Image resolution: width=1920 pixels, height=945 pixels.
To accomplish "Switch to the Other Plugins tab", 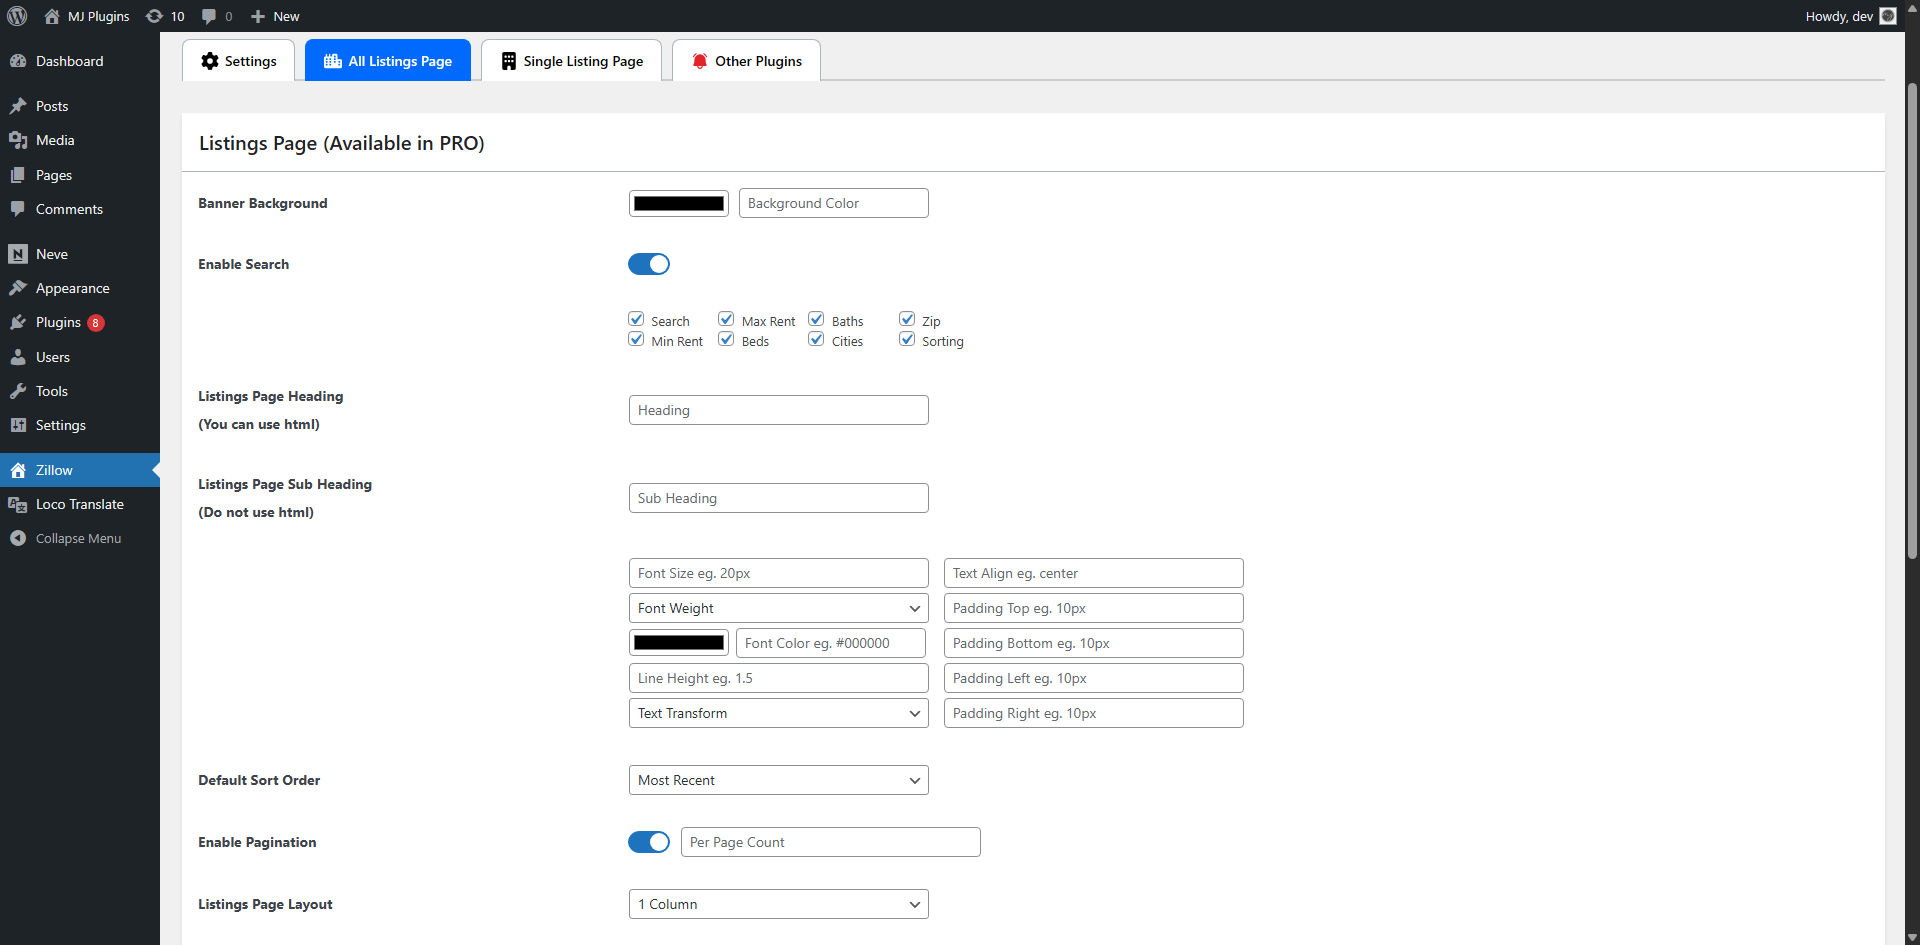I will pyautogui.click(x=746, y=61).
